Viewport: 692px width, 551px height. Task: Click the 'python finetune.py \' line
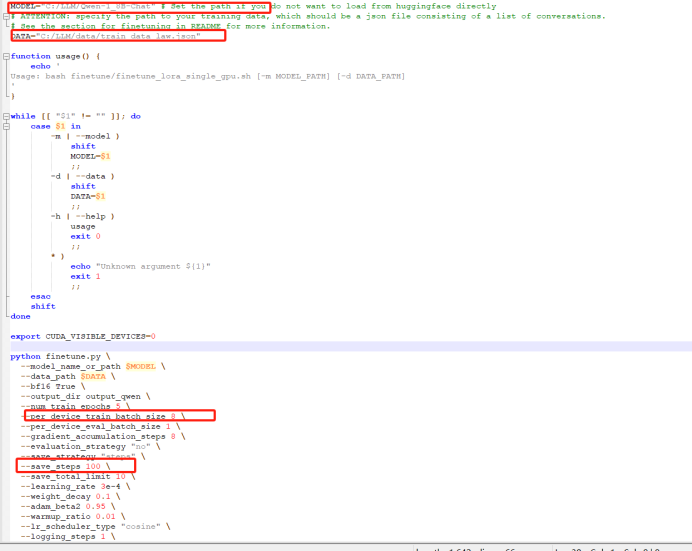(60, 356)
